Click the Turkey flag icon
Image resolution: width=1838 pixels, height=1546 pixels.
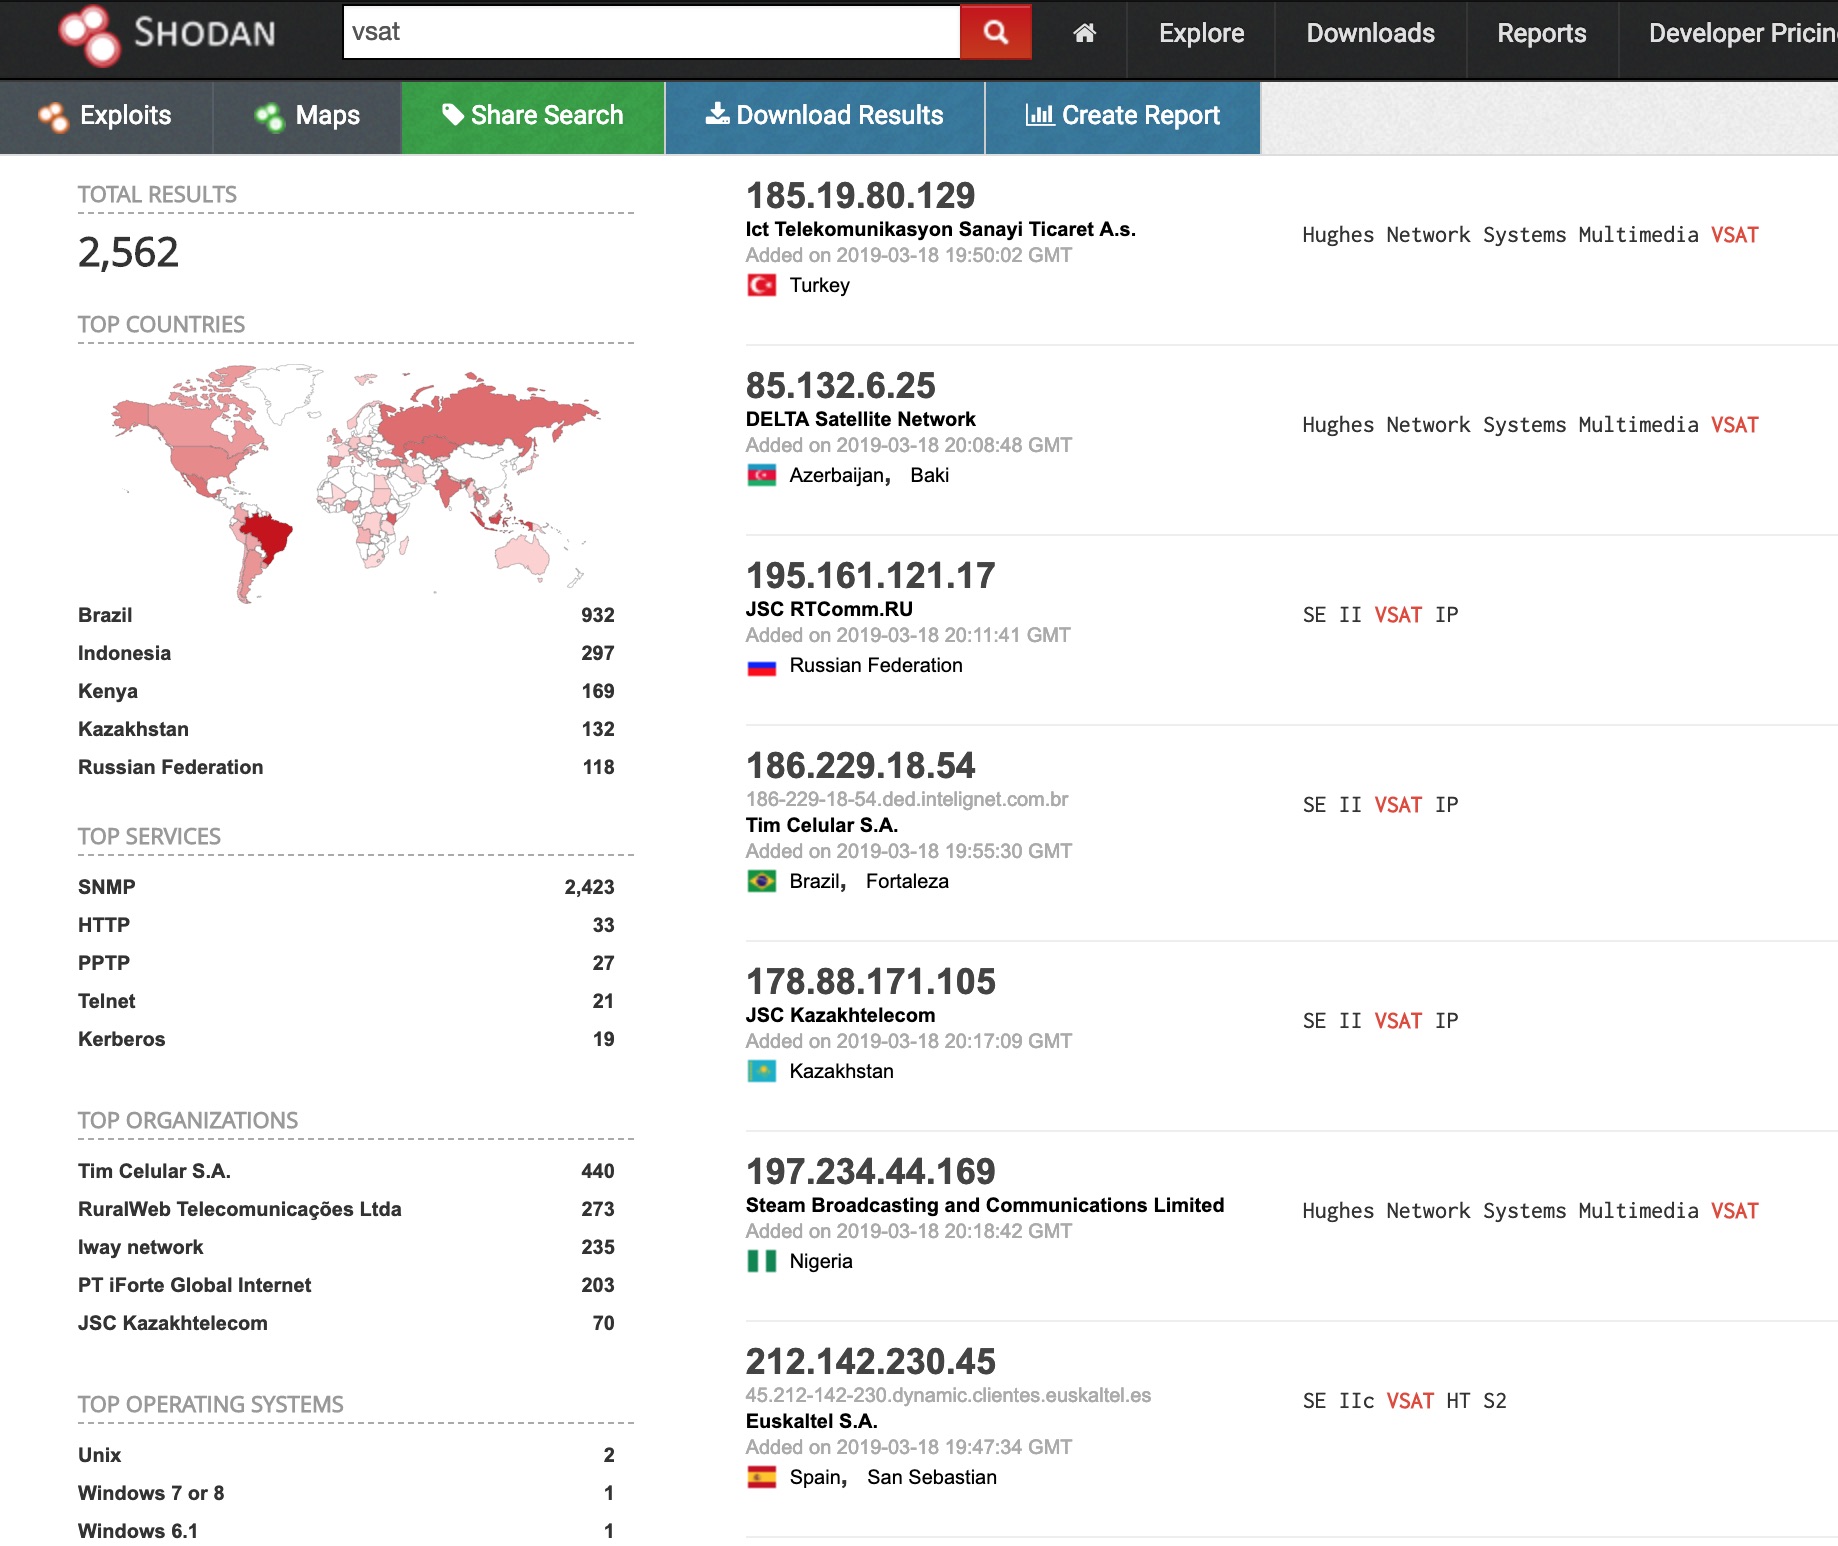coord(762,286)
